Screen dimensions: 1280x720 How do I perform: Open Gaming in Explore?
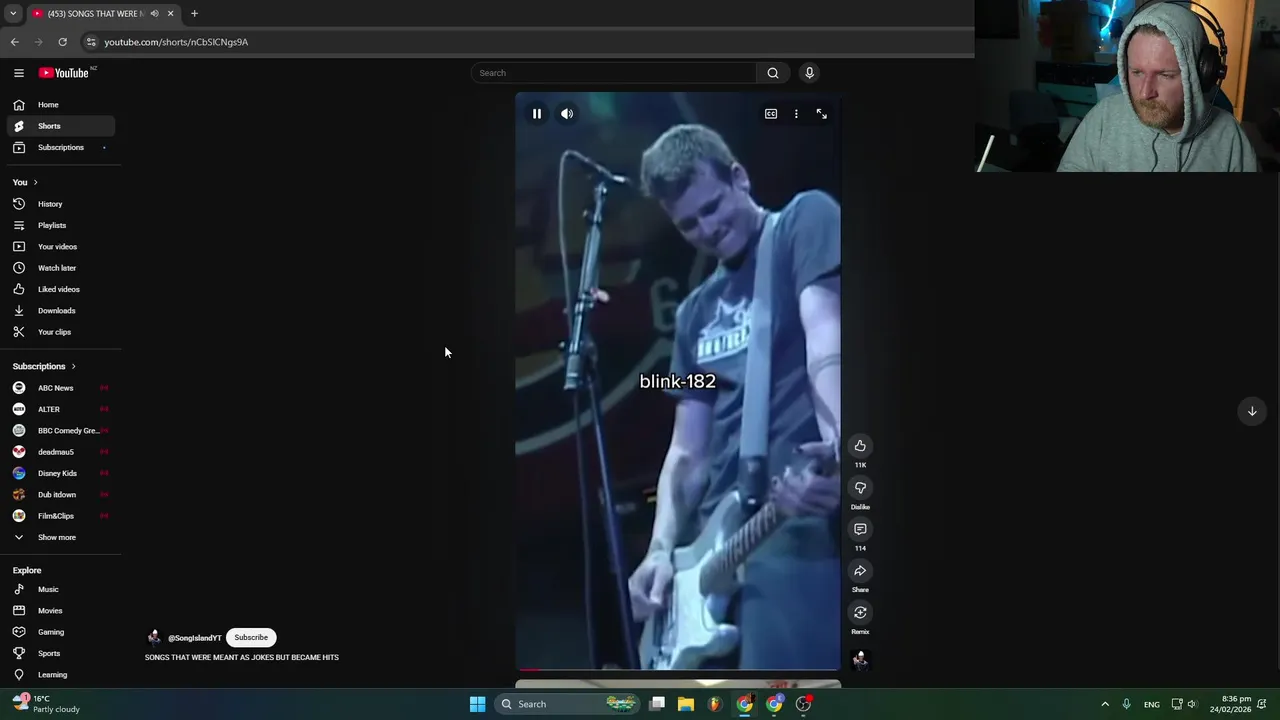click(x=60, y=632)
